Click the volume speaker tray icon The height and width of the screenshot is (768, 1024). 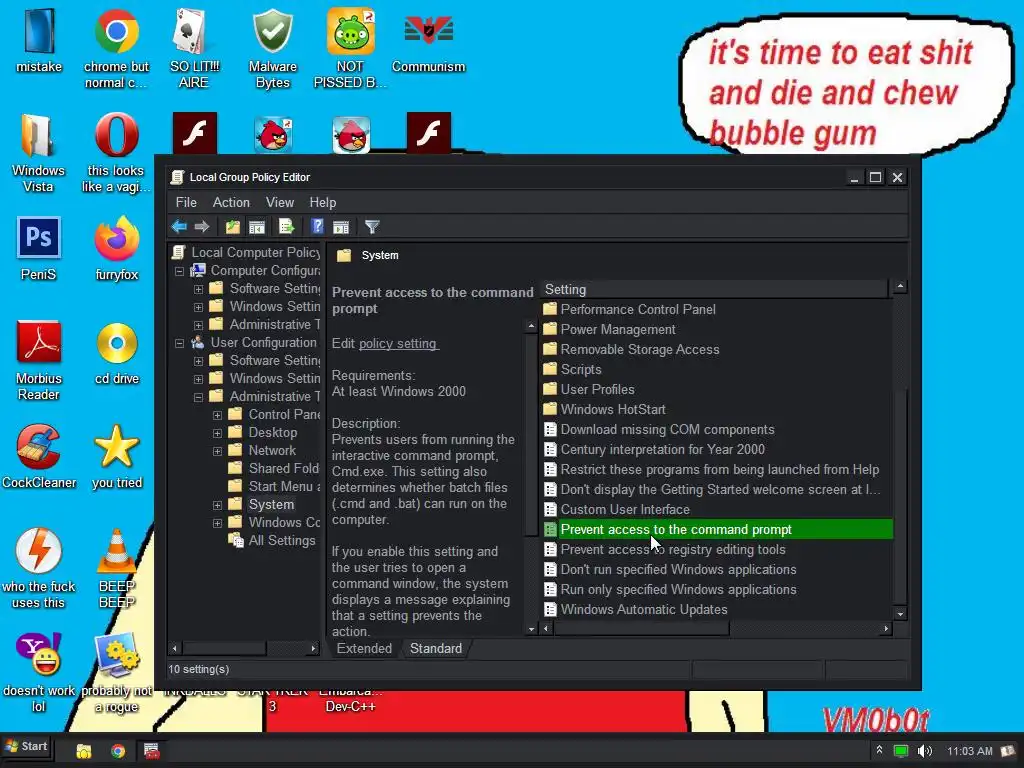click(925, 751)
